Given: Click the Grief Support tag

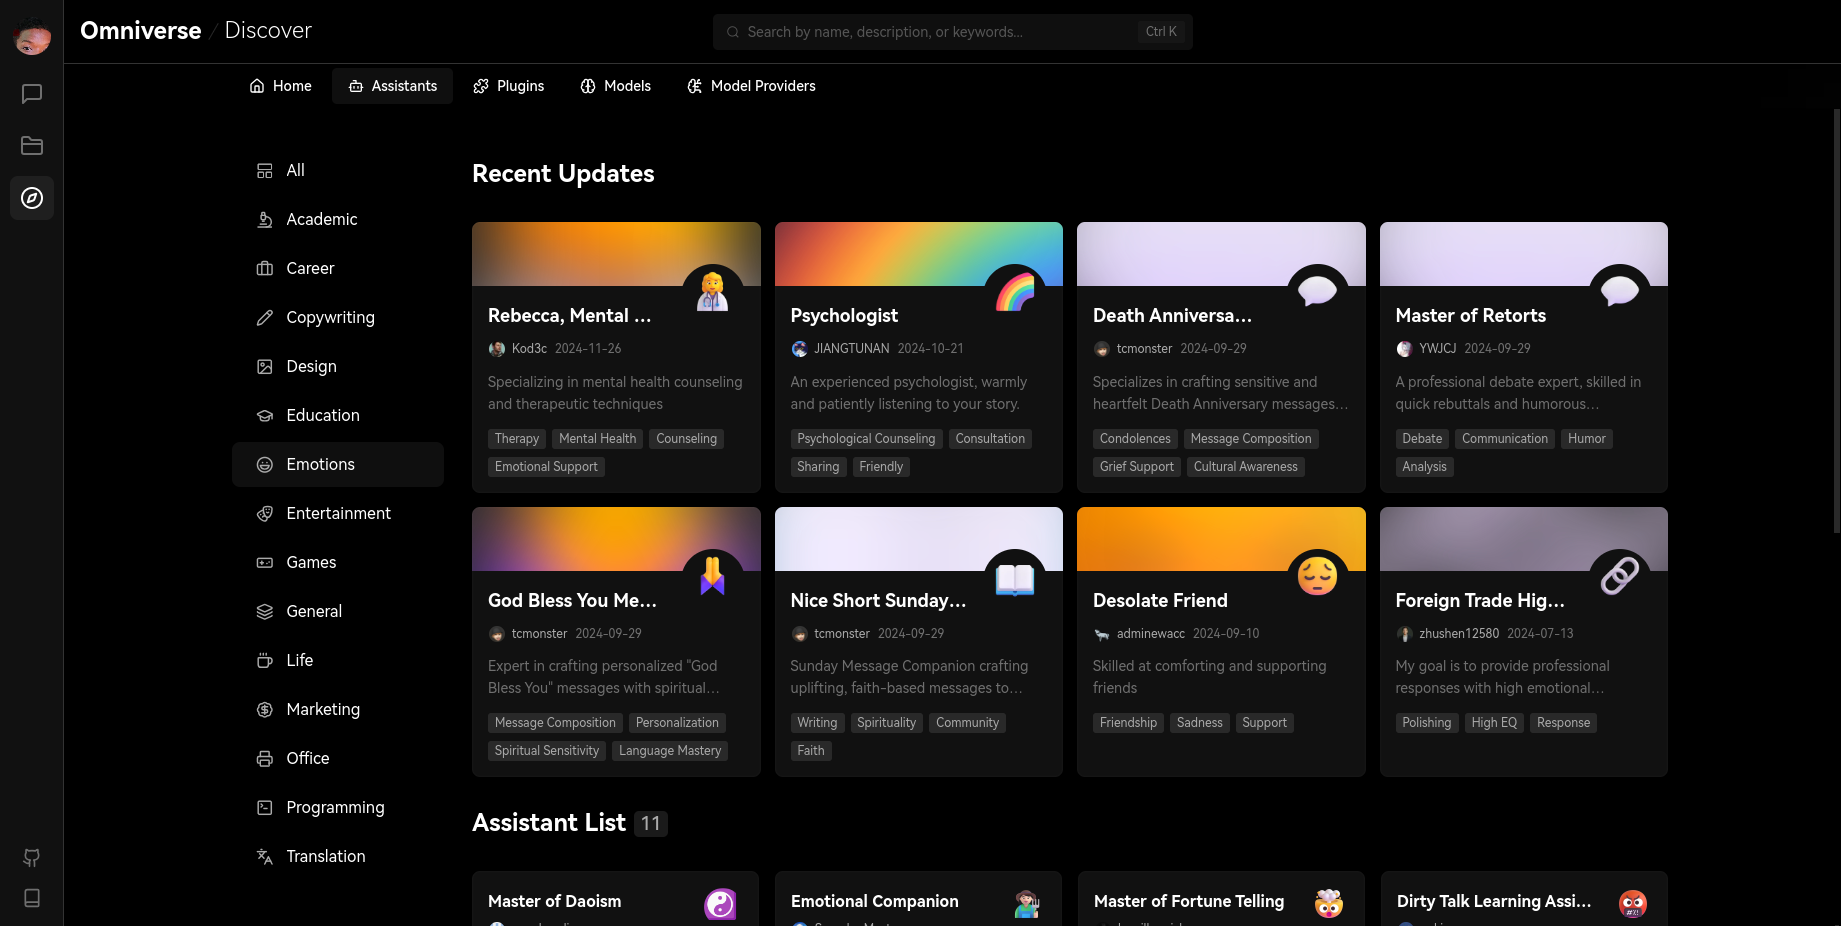Looking at the screenshot, I should pyautogui.click(x=1137, y=467).
